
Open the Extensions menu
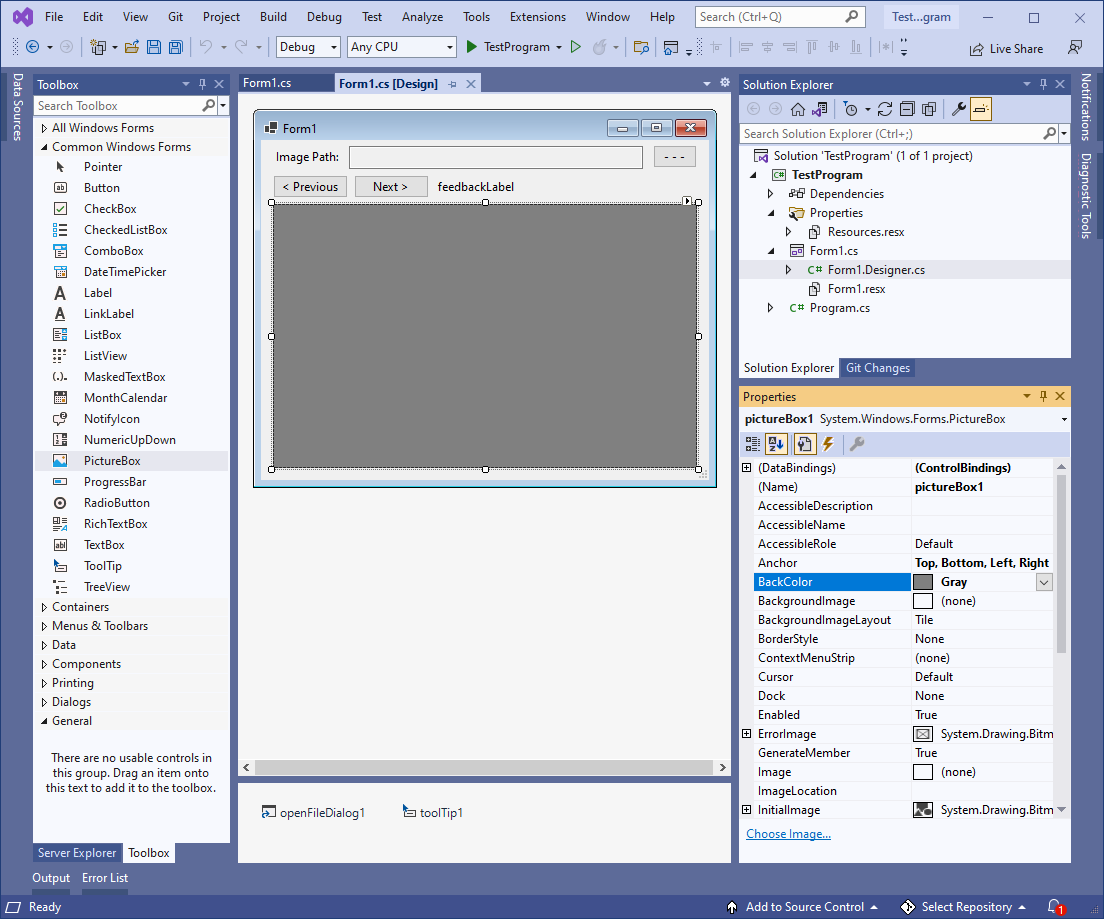[538, 17]
